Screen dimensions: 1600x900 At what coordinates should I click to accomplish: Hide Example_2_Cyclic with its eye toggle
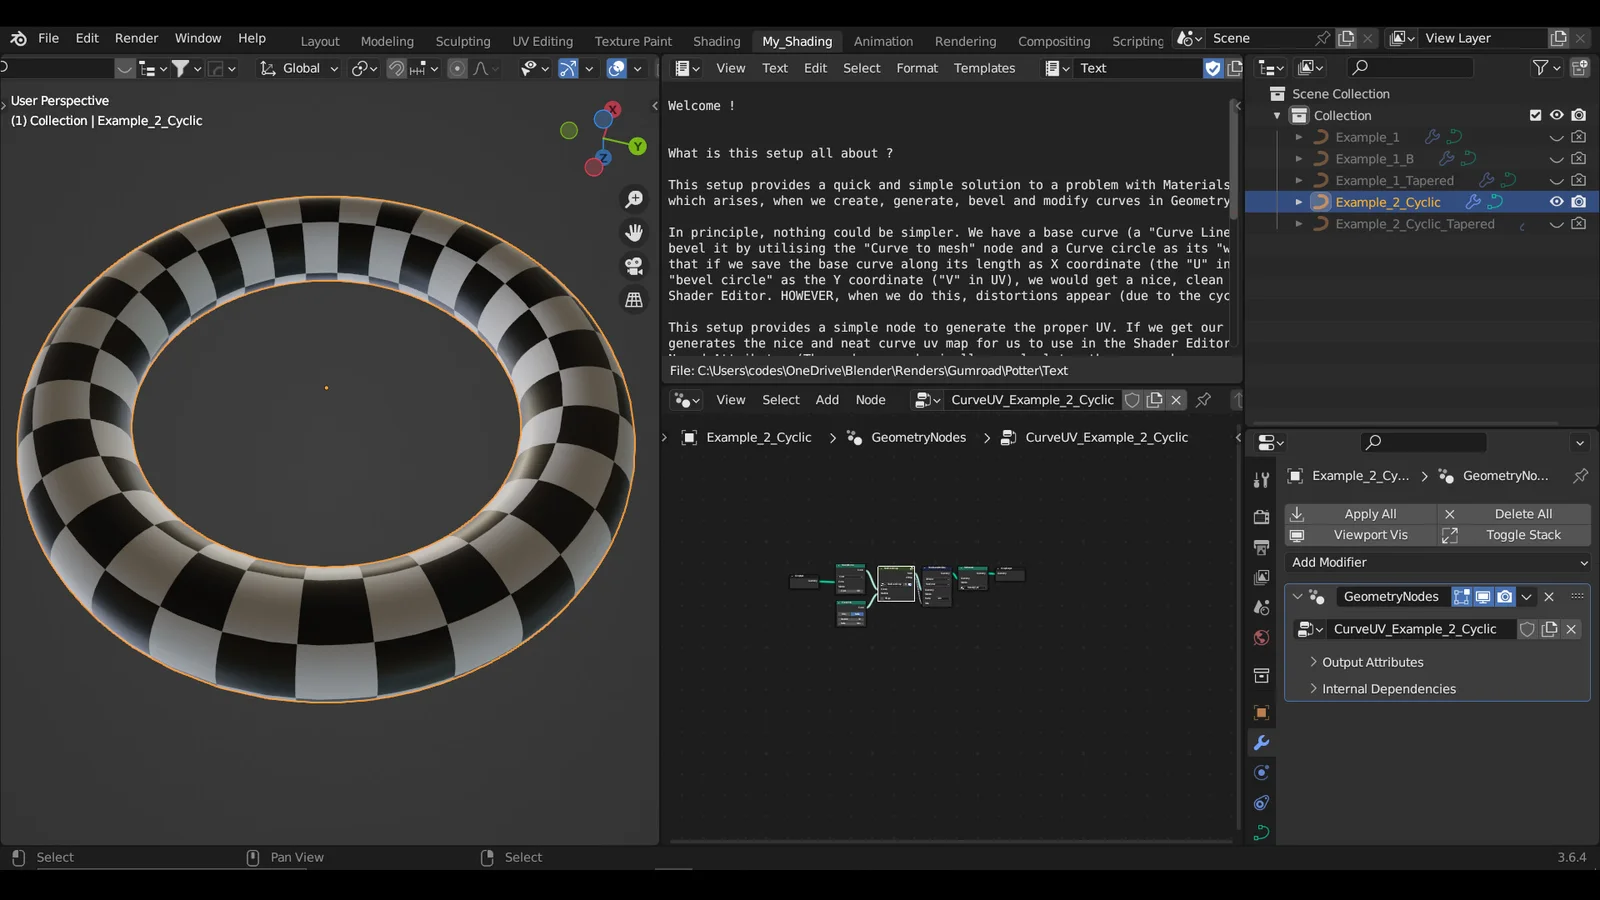1556,201
